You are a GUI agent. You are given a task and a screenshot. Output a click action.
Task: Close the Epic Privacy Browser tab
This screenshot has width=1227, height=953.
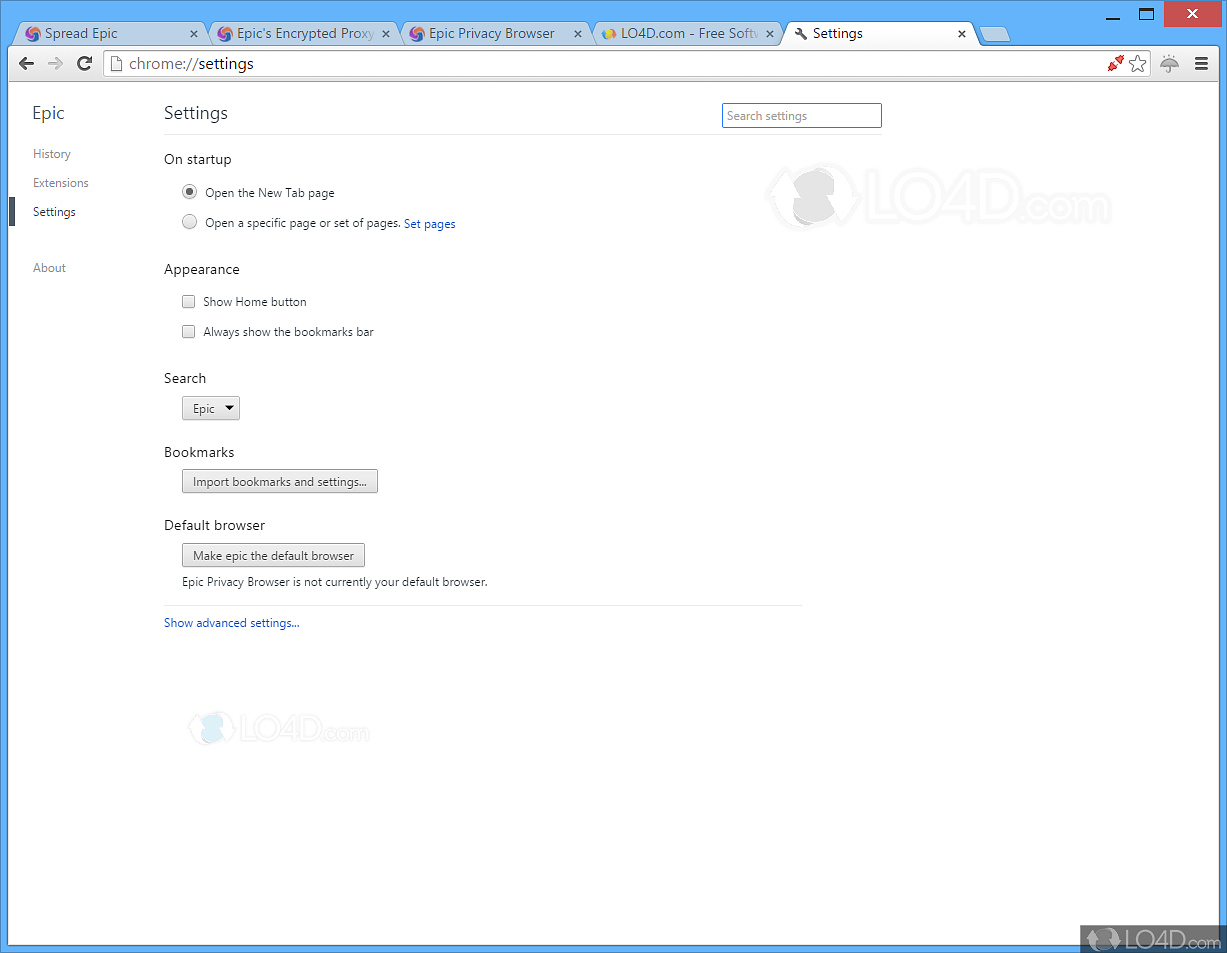click(x=576, y=34)
